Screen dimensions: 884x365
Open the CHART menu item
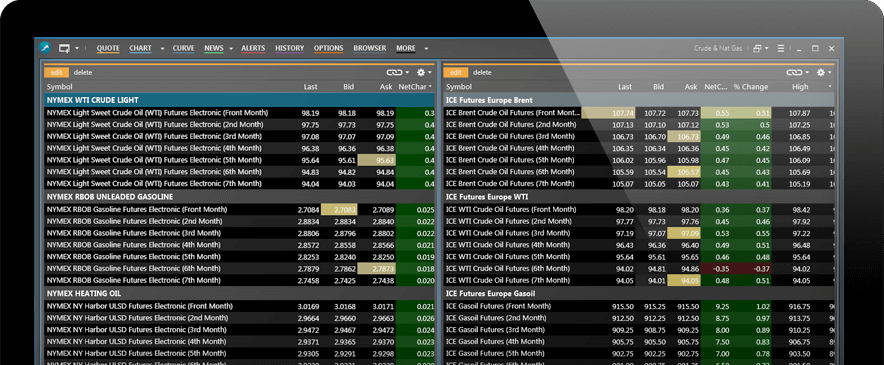[x=140, y=49]
